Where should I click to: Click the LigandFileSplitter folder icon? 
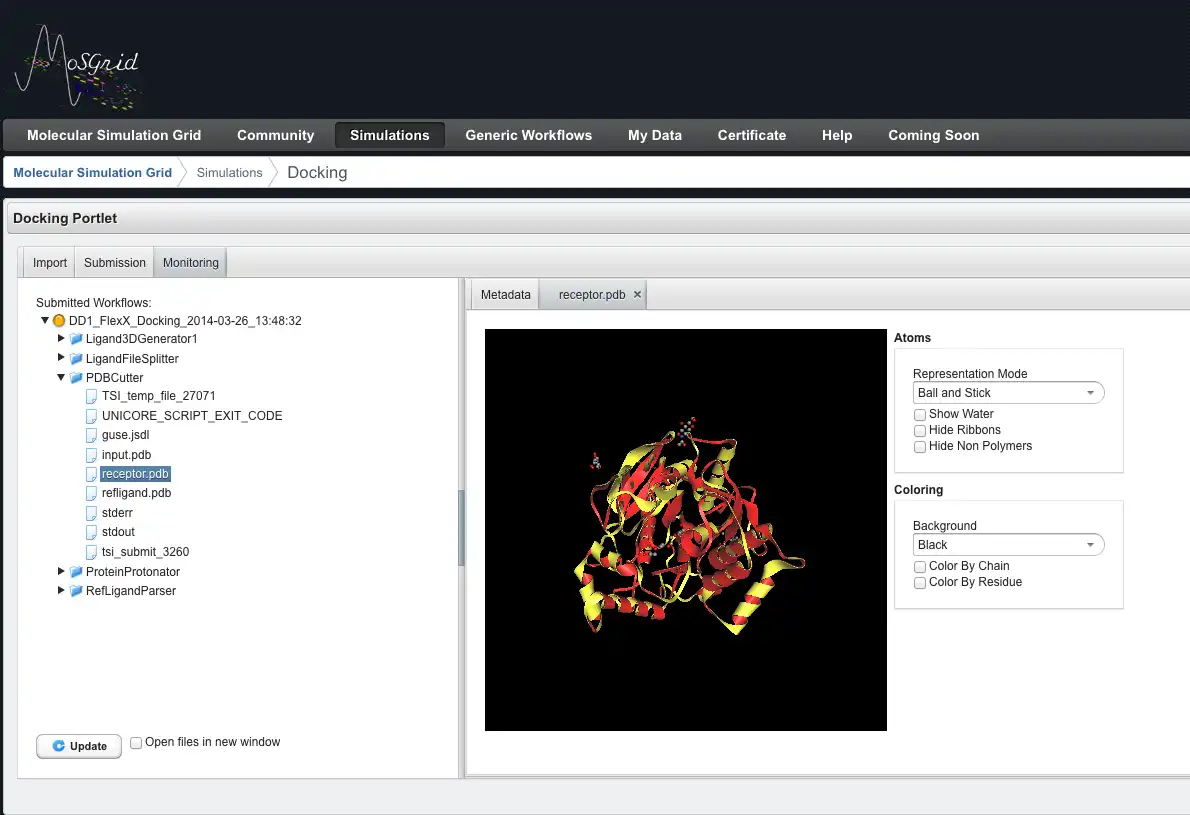click(x=76, y=358)
